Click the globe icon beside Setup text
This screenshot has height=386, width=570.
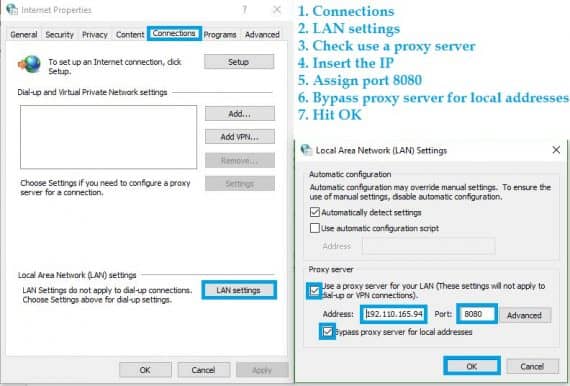coord(29,64)
